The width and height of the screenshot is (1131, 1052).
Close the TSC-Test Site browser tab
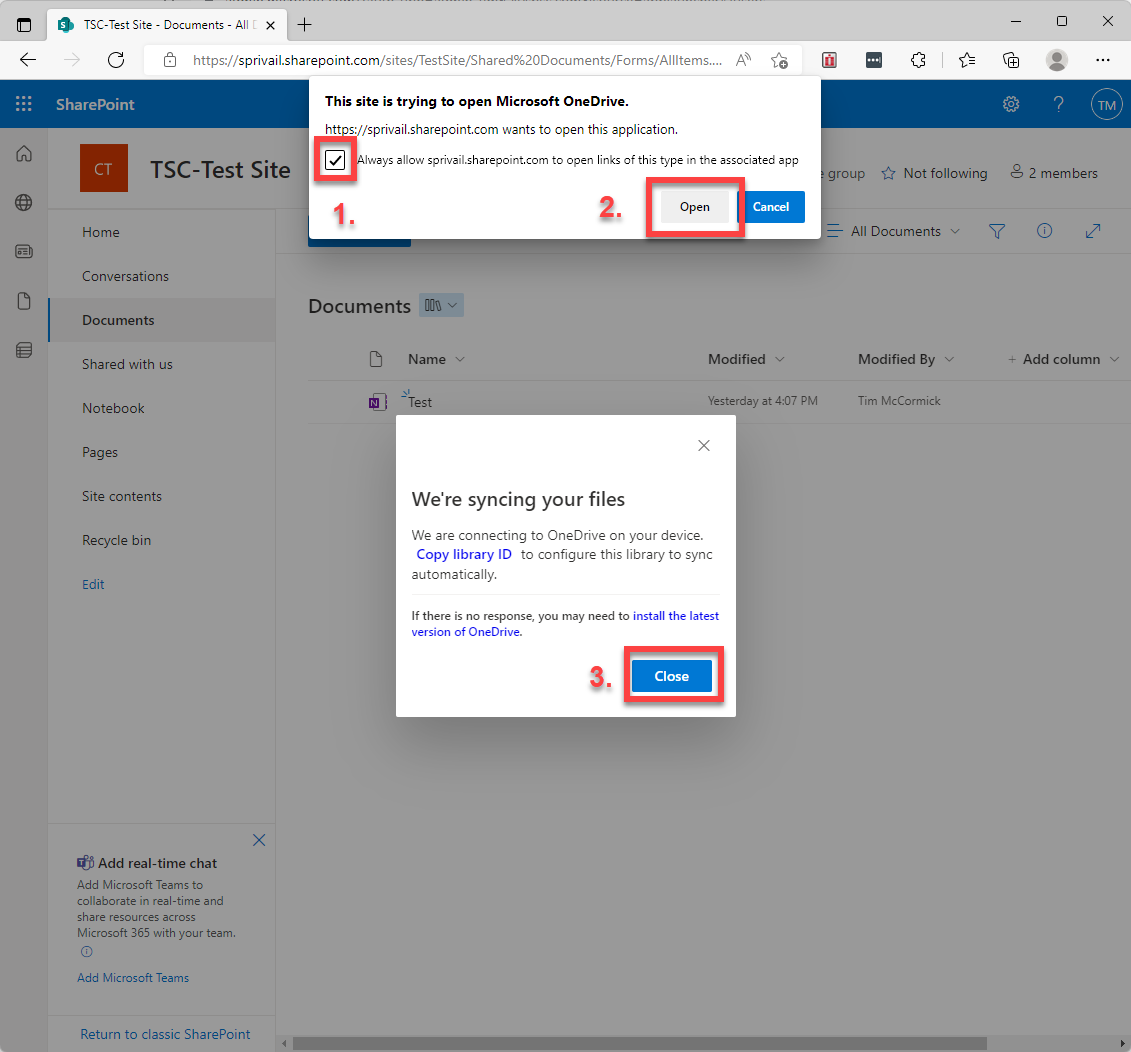point(270,25)
